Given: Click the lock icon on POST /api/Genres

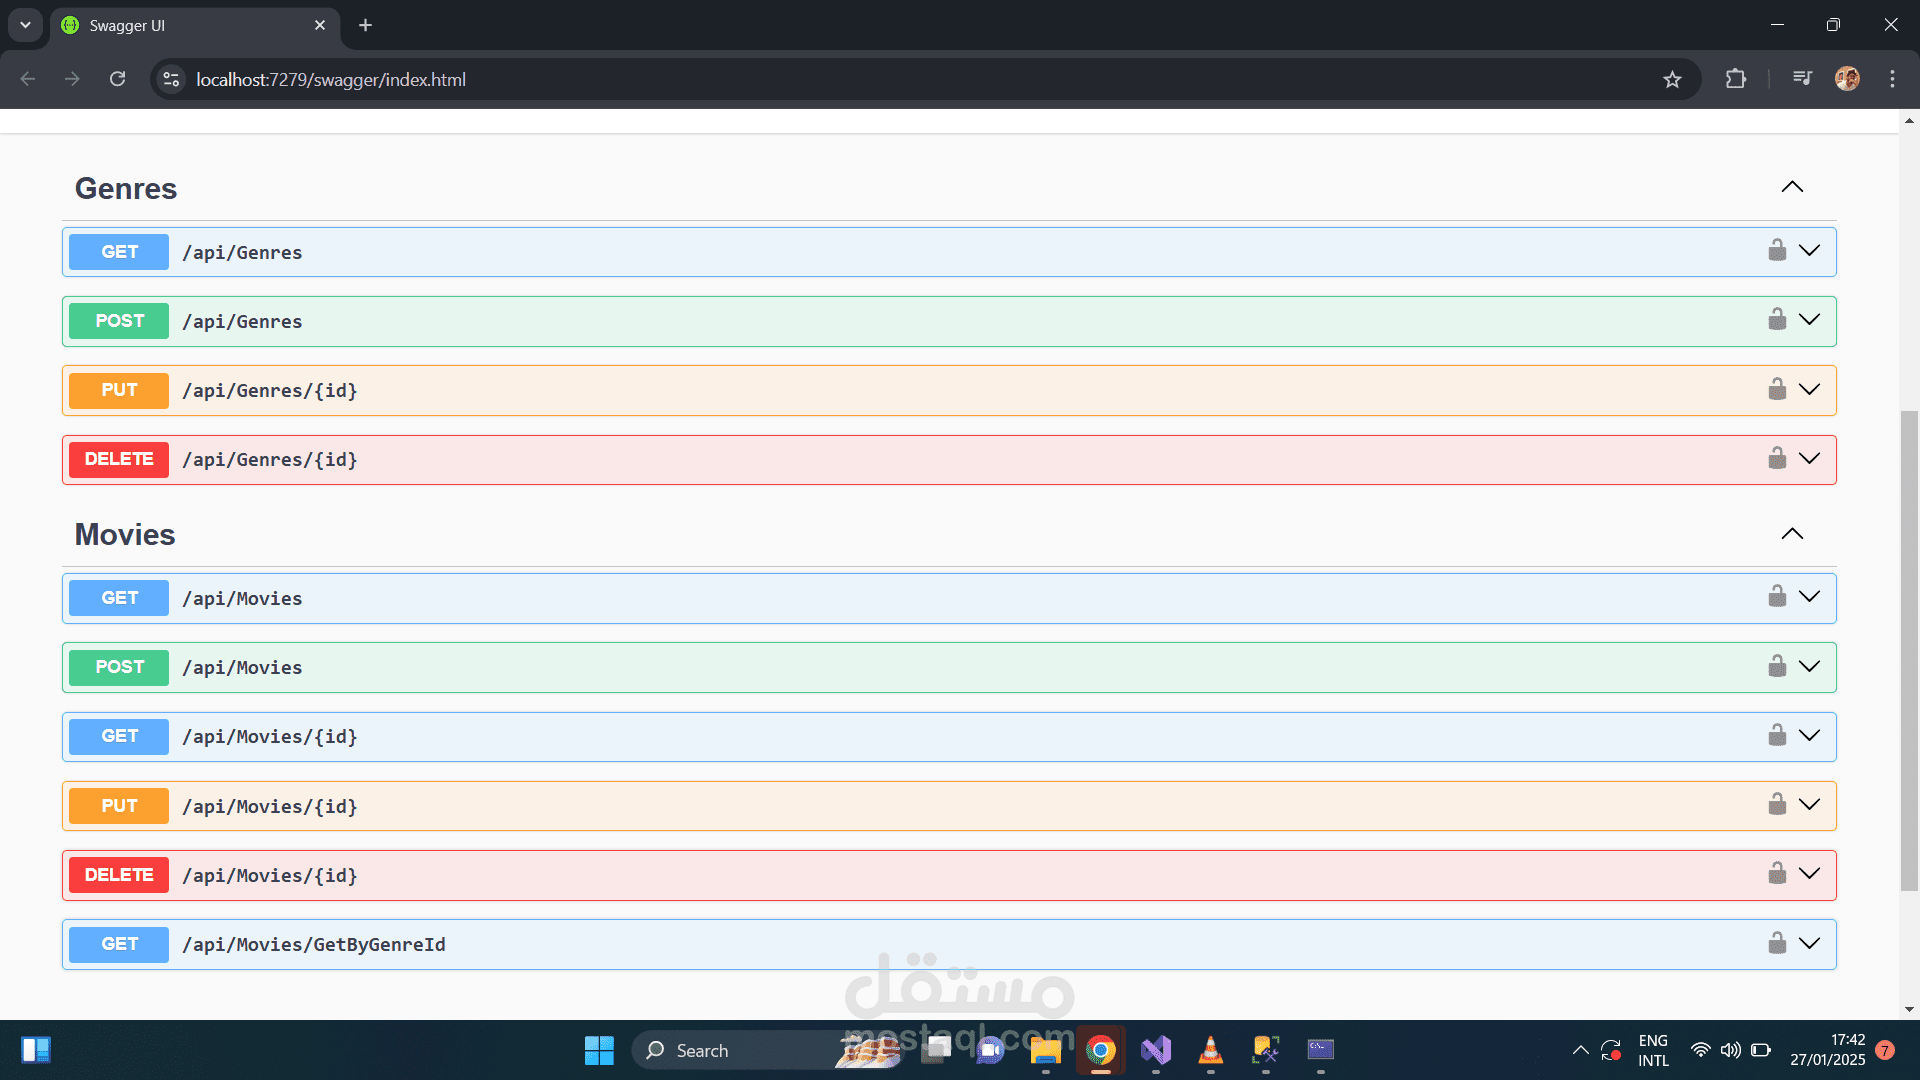Looking at the screenshot, I should pos(1777,319).
